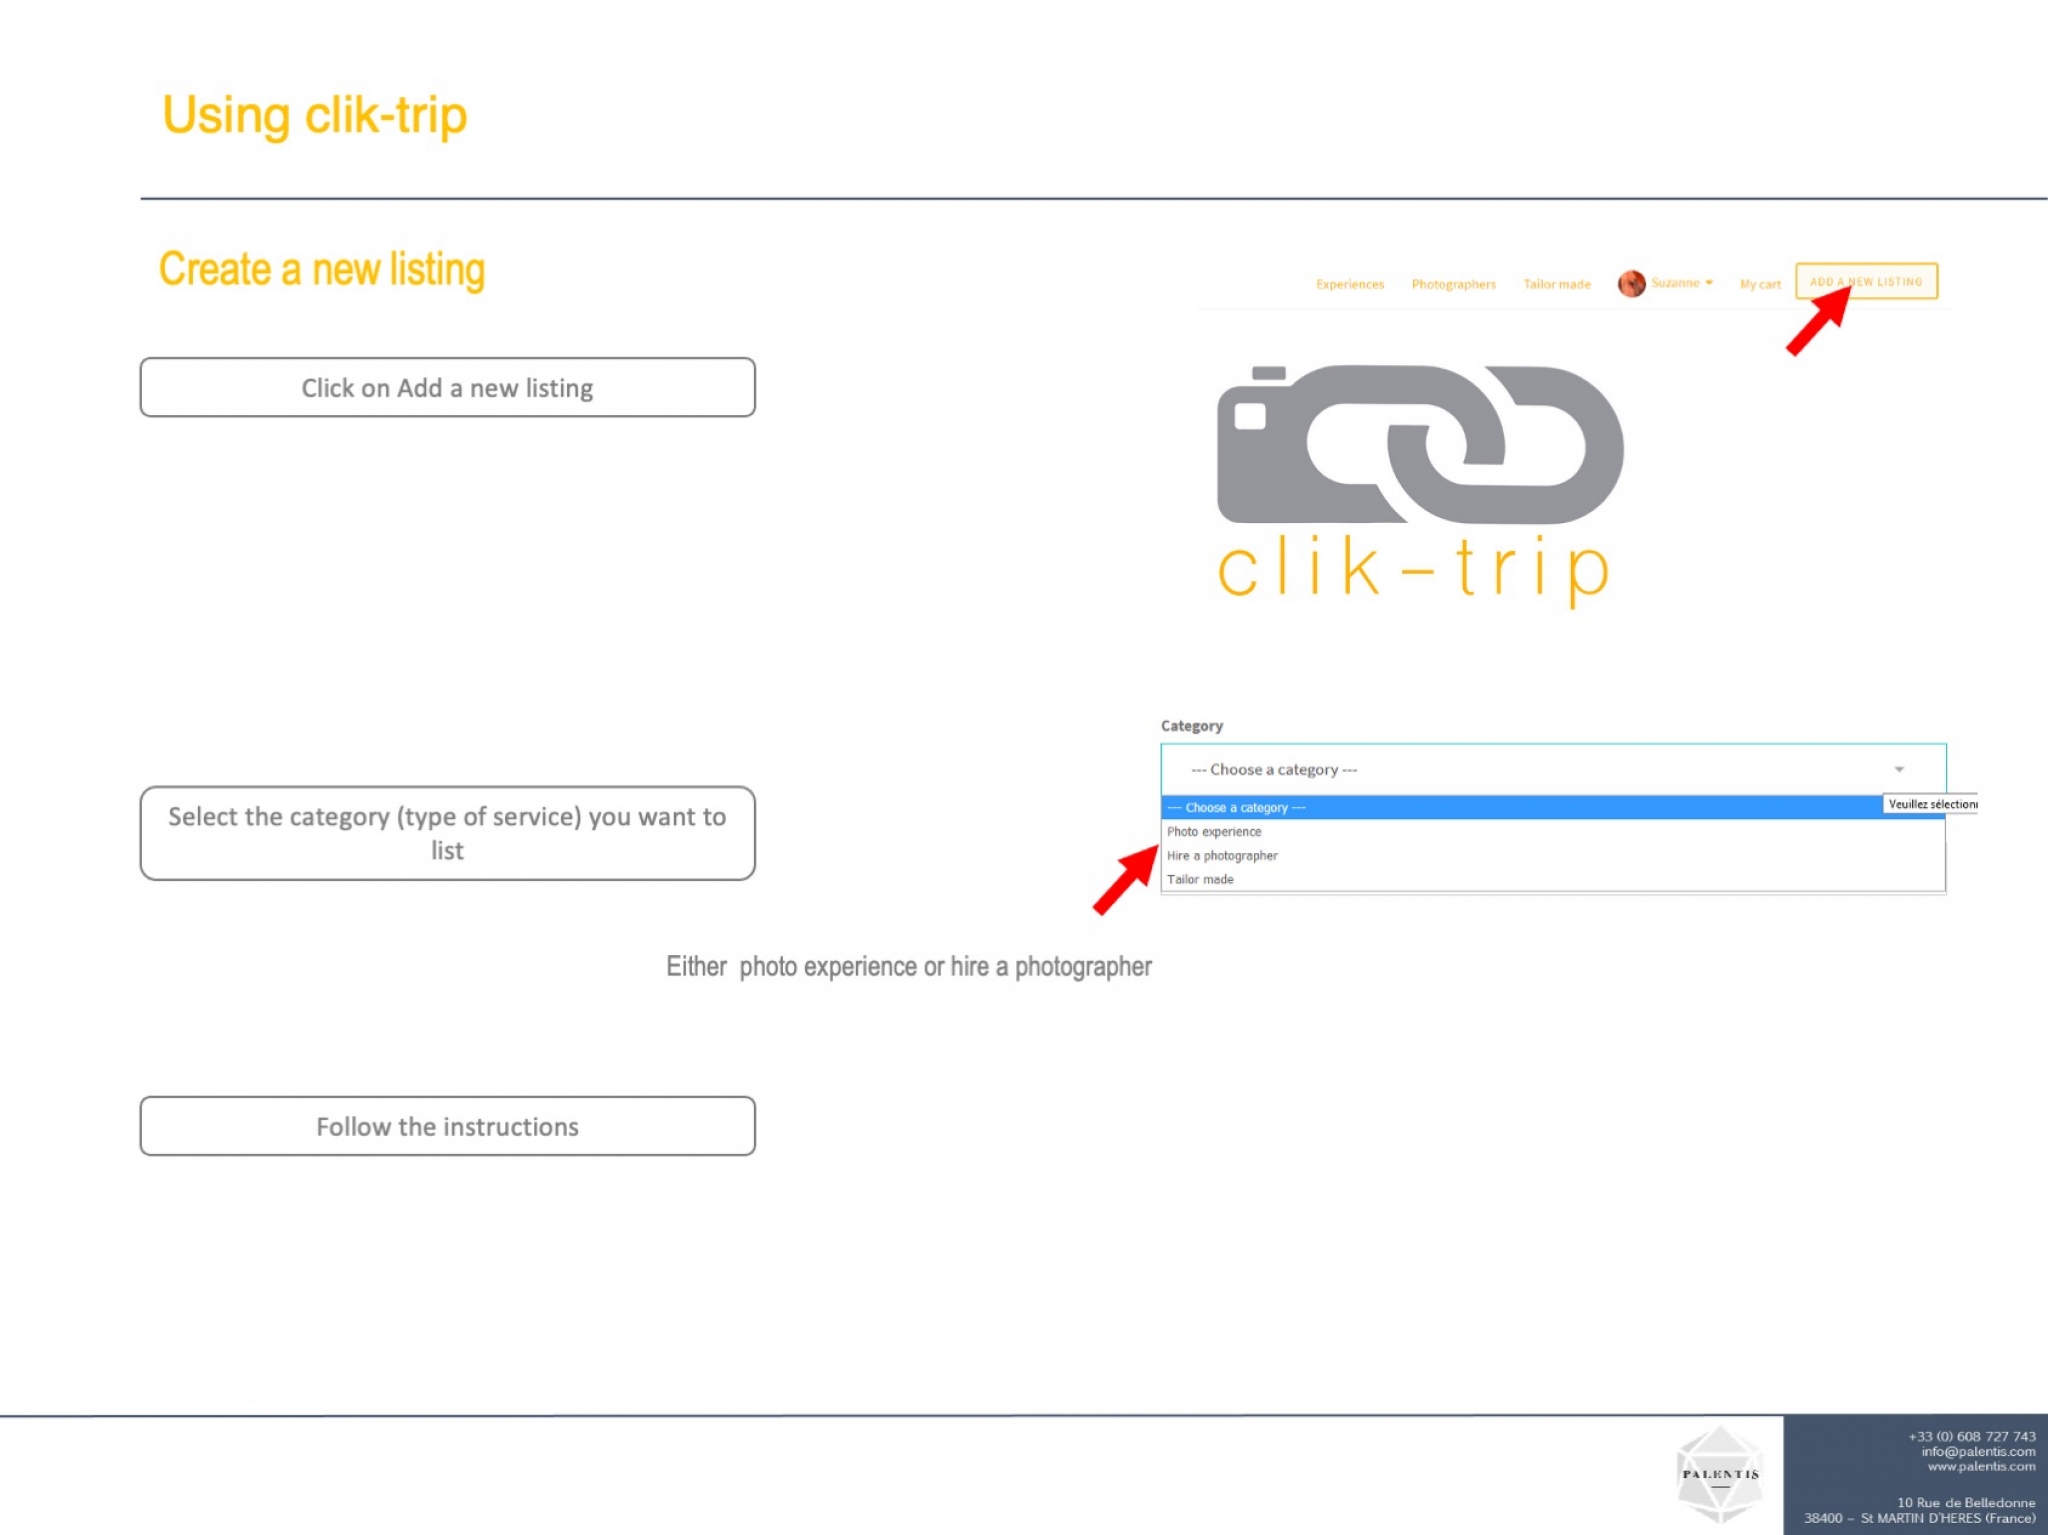Choose the Tailor made category option
Image resolution: width=2048 pixels, height=1535 pixels.
(1553, 880)
